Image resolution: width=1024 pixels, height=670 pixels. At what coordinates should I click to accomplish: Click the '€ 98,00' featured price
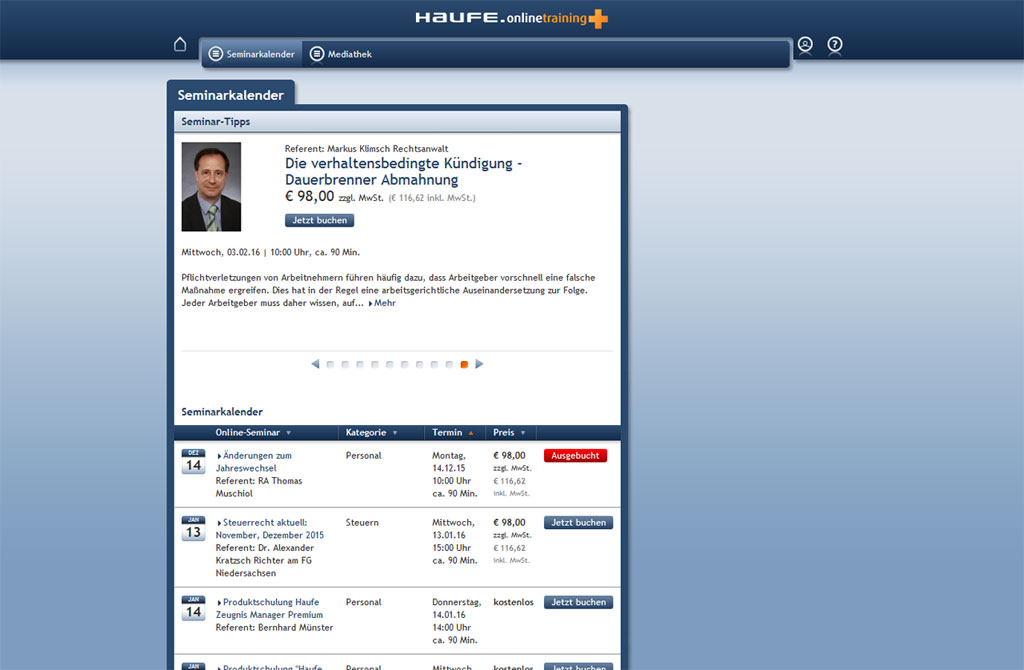tap(310, 196)
